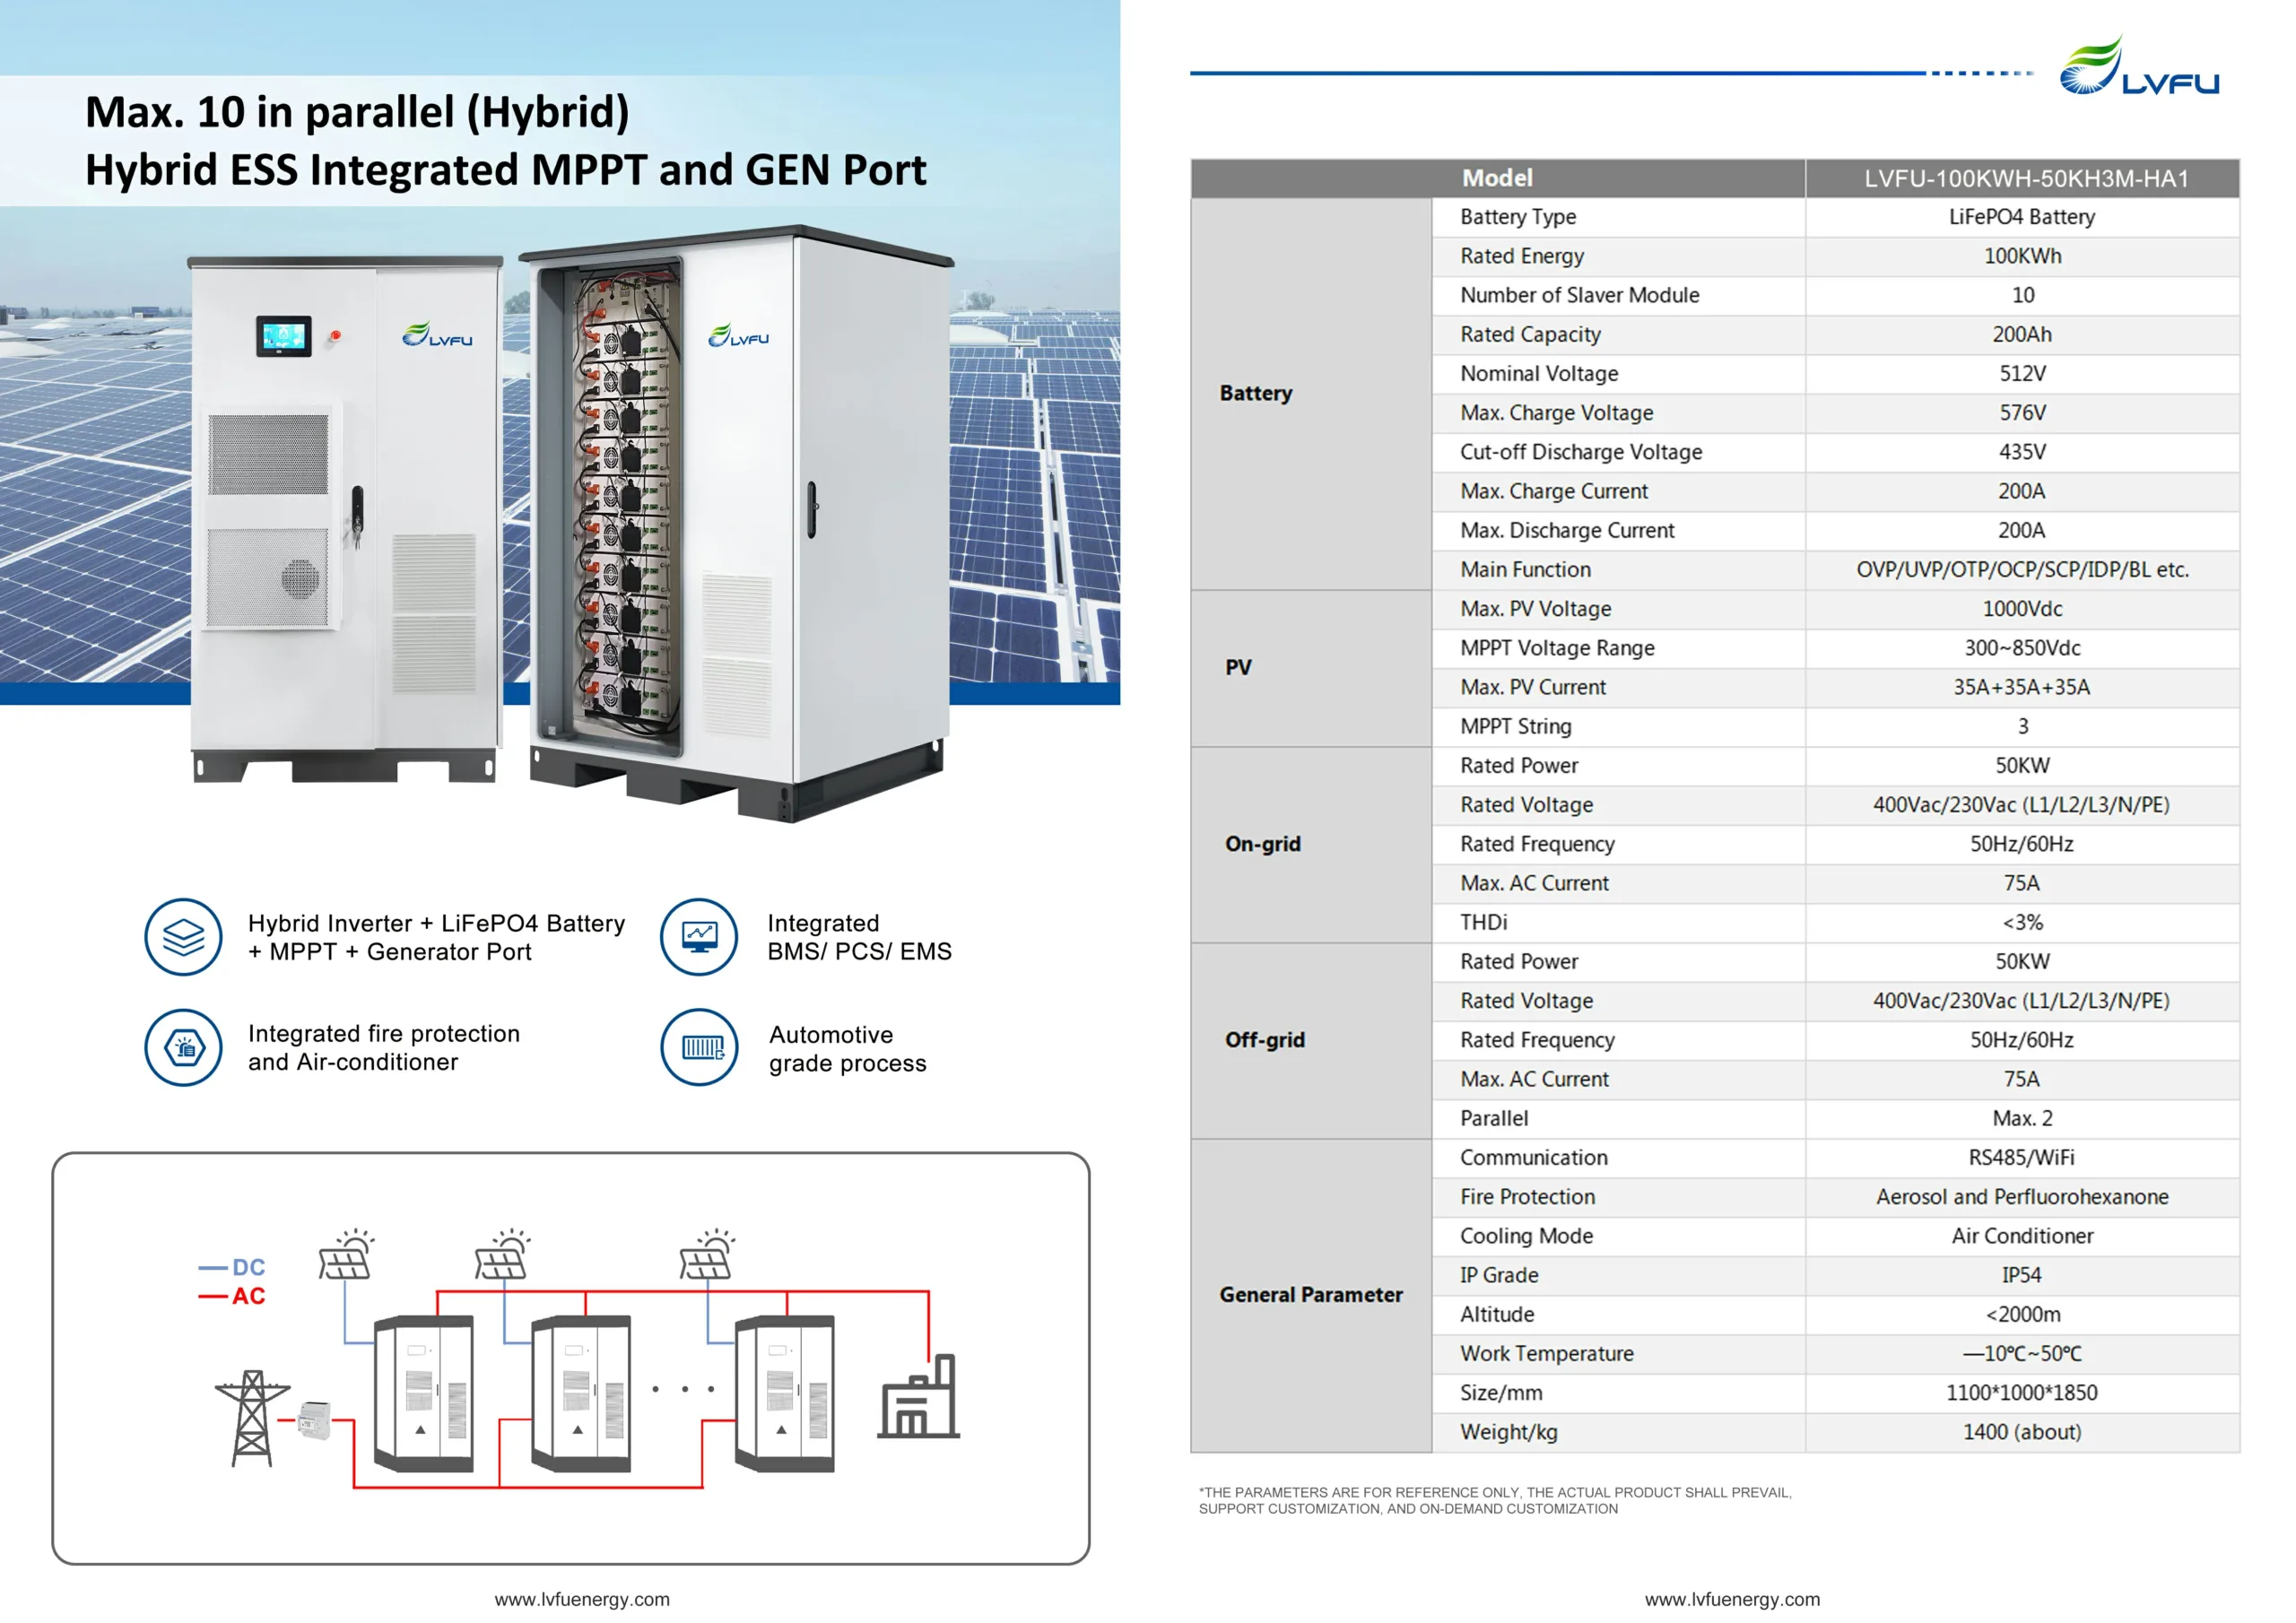Click Aerosol and Perfluorohexanone fire protection value
This screenshot has width=2296, height=1623.
[x=2022, y=1197]
